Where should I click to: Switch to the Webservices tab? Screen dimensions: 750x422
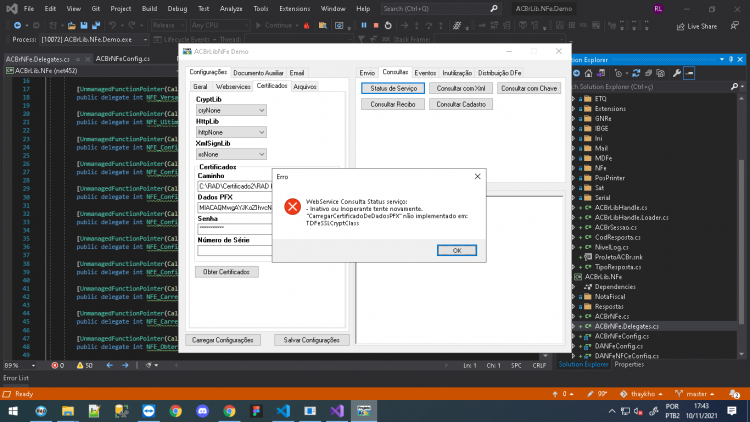233,87
